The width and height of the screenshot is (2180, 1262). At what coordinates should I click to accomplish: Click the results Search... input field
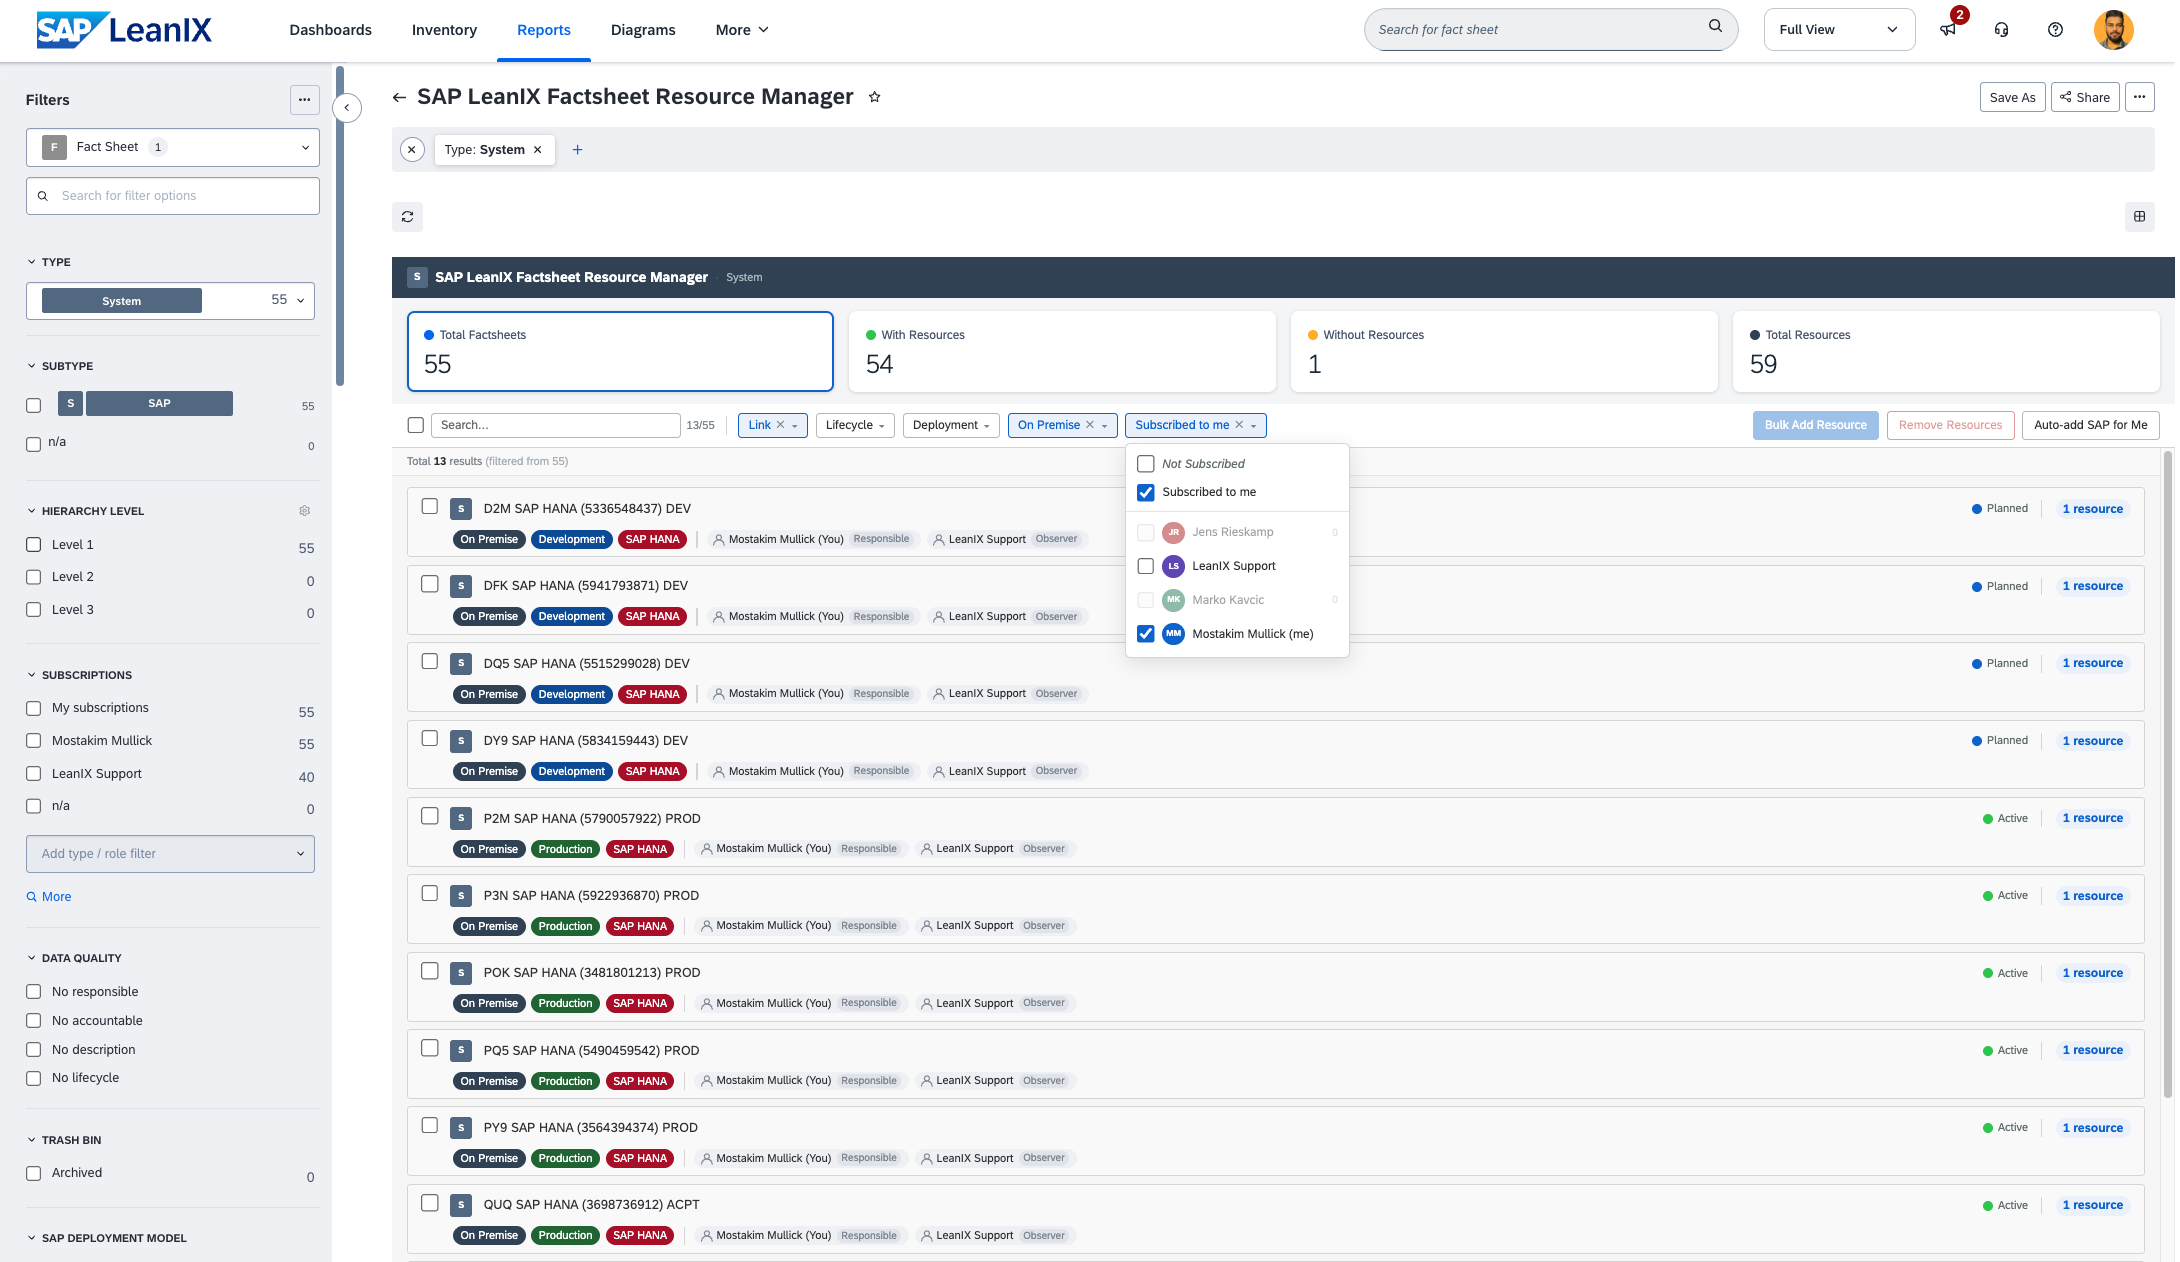pyautogui.click(x=556, y=425)
